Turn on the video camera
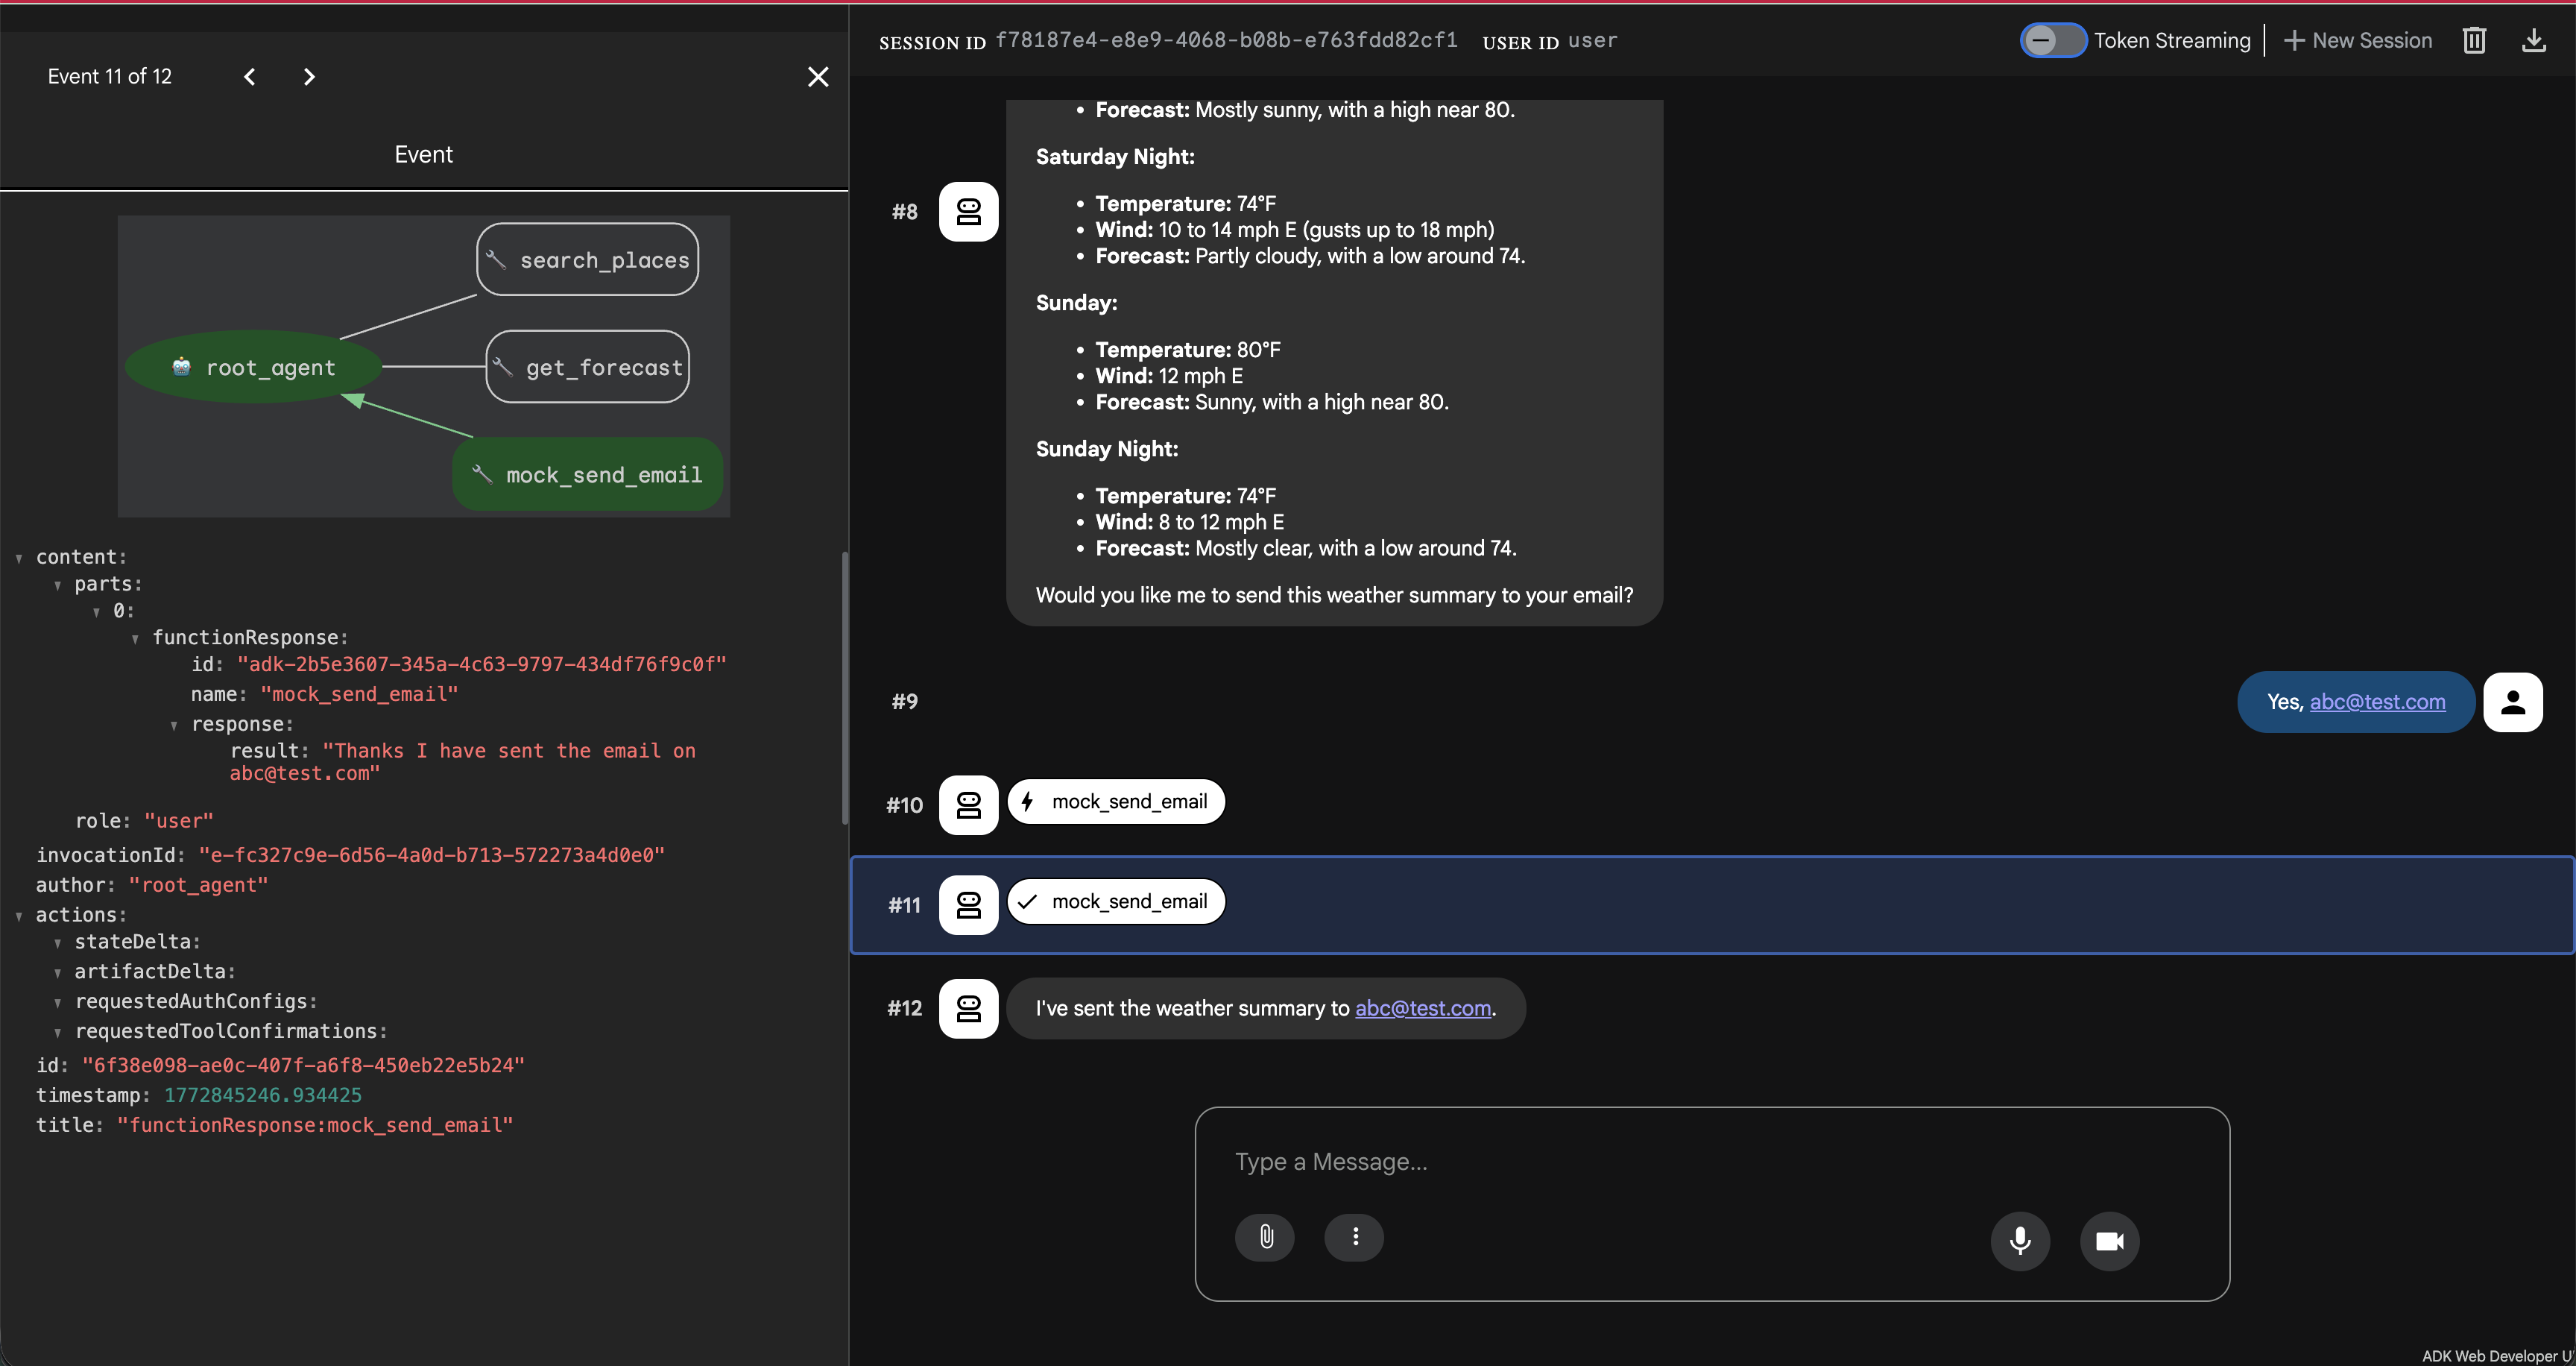The width and height of the screenshot is (2576, 1366). tap(2110, 1241)
